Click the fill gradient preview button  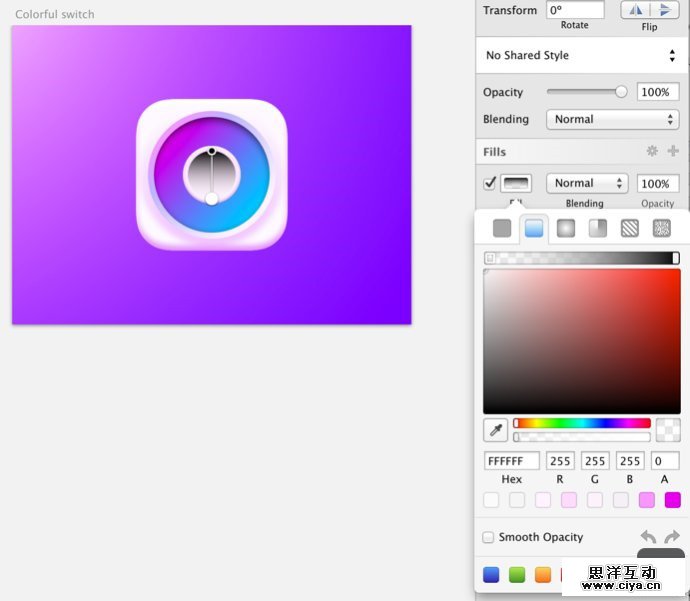click(x=516, y=183)
